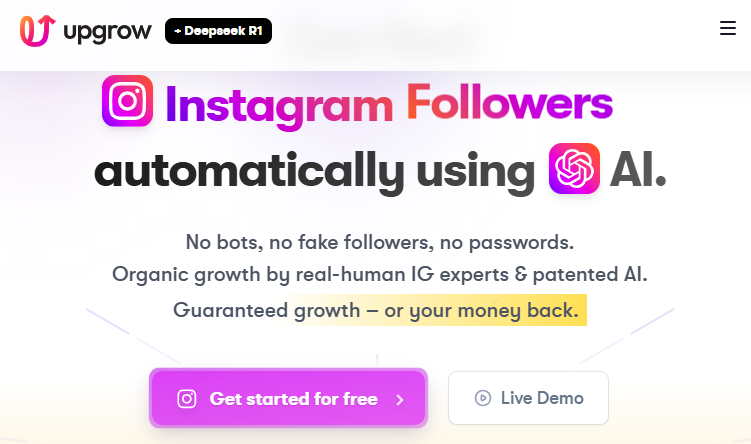Click the Deepseek R1 badge
Image resolution: width=751 pixels, height=444 pixels.
point(218,31)
